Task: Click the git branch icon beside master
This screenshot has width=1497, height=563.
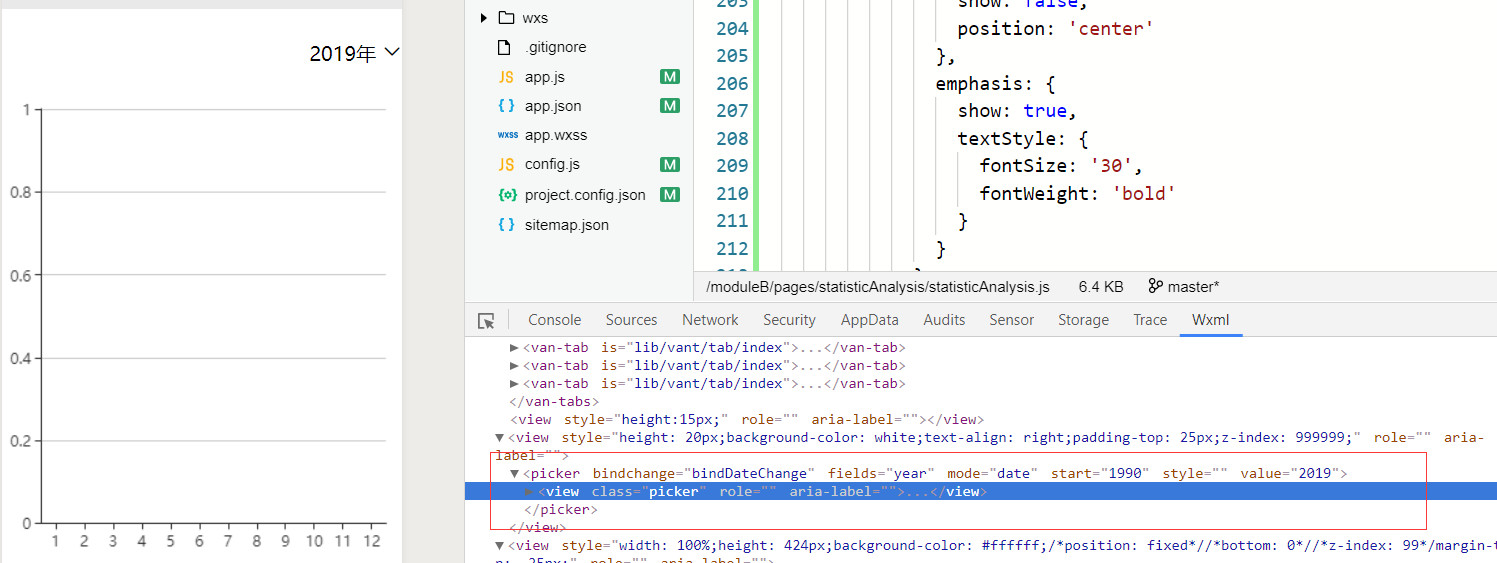Action: [1156, 287]
